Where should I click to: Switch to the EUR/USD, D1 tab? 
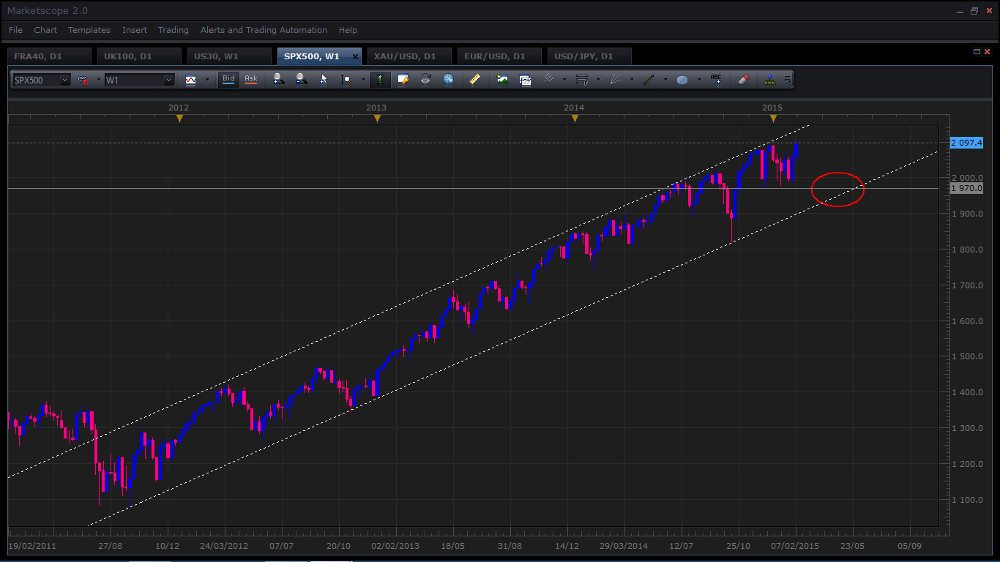point(499,56)
